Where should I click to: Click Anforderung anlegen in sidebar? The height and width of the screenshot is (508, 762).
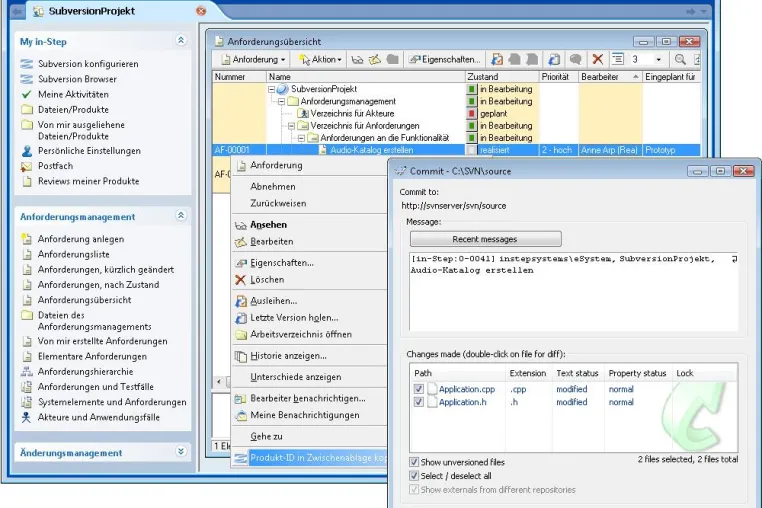click(x=81, y=239)
